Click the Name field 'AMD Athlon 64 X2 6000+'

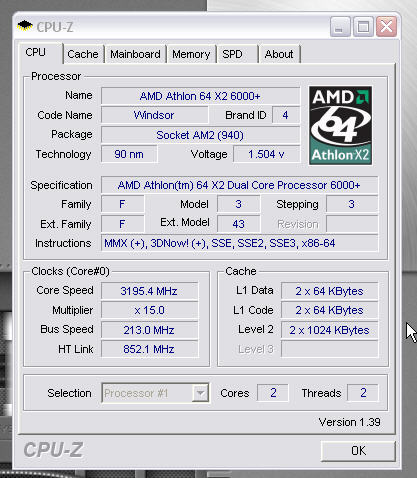tap(200, 96)
